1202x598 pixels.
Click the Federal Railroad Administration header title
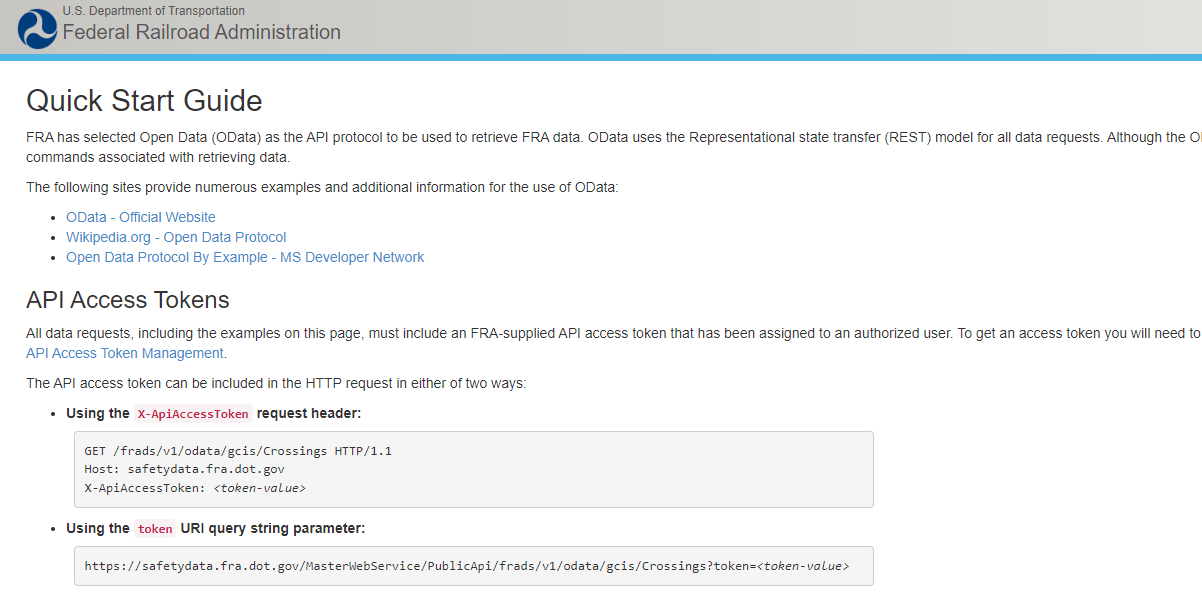click(x=201, y=32)
